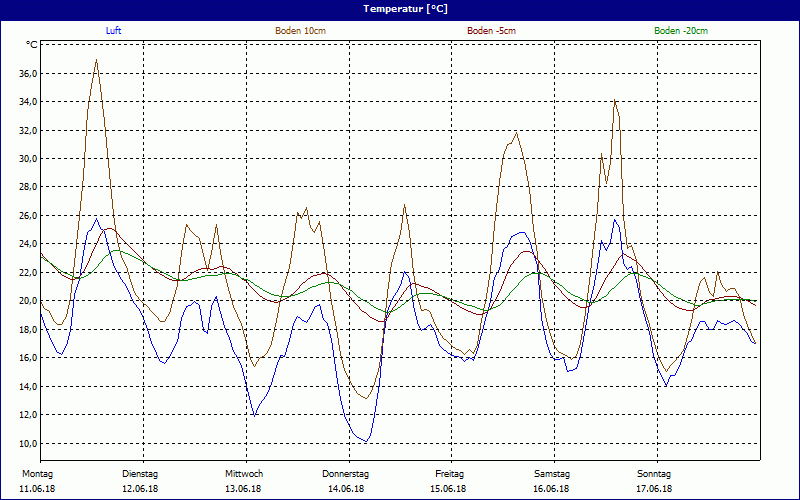Click the '30,0' y-axis value
This screenshot has width=800, height=500.
point(28,159)
